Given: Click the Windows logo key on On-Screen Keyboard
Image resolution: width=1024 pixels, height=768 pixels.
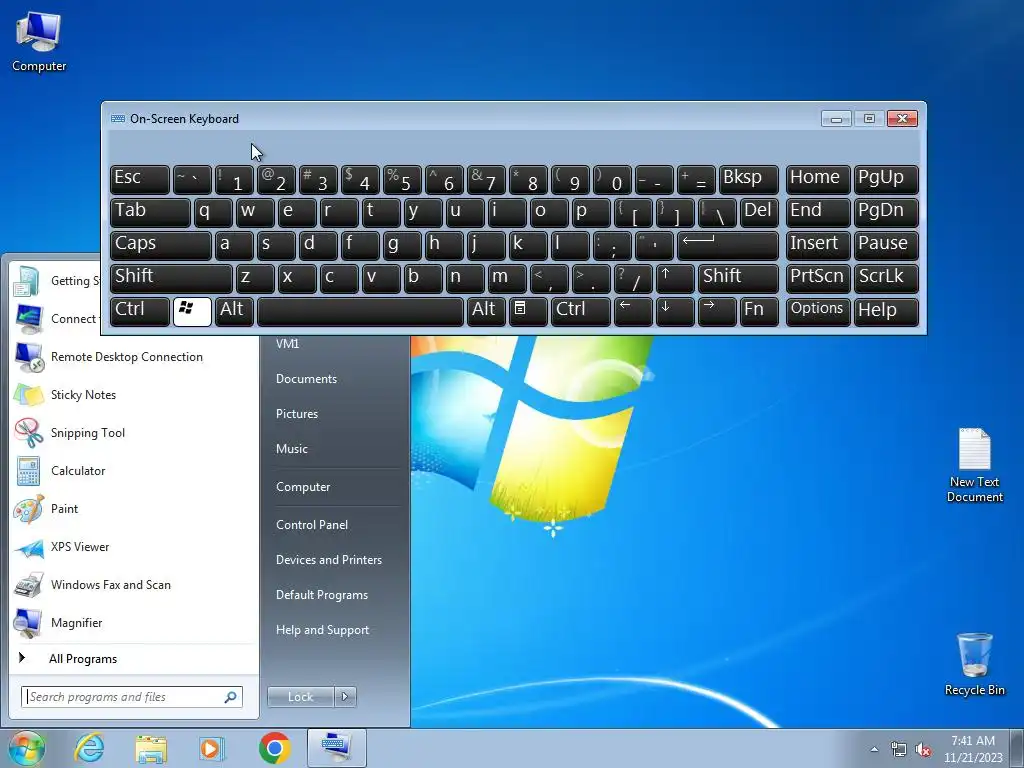Looking at the screenshot, I should pyautogui.click(x=192, y=311).
